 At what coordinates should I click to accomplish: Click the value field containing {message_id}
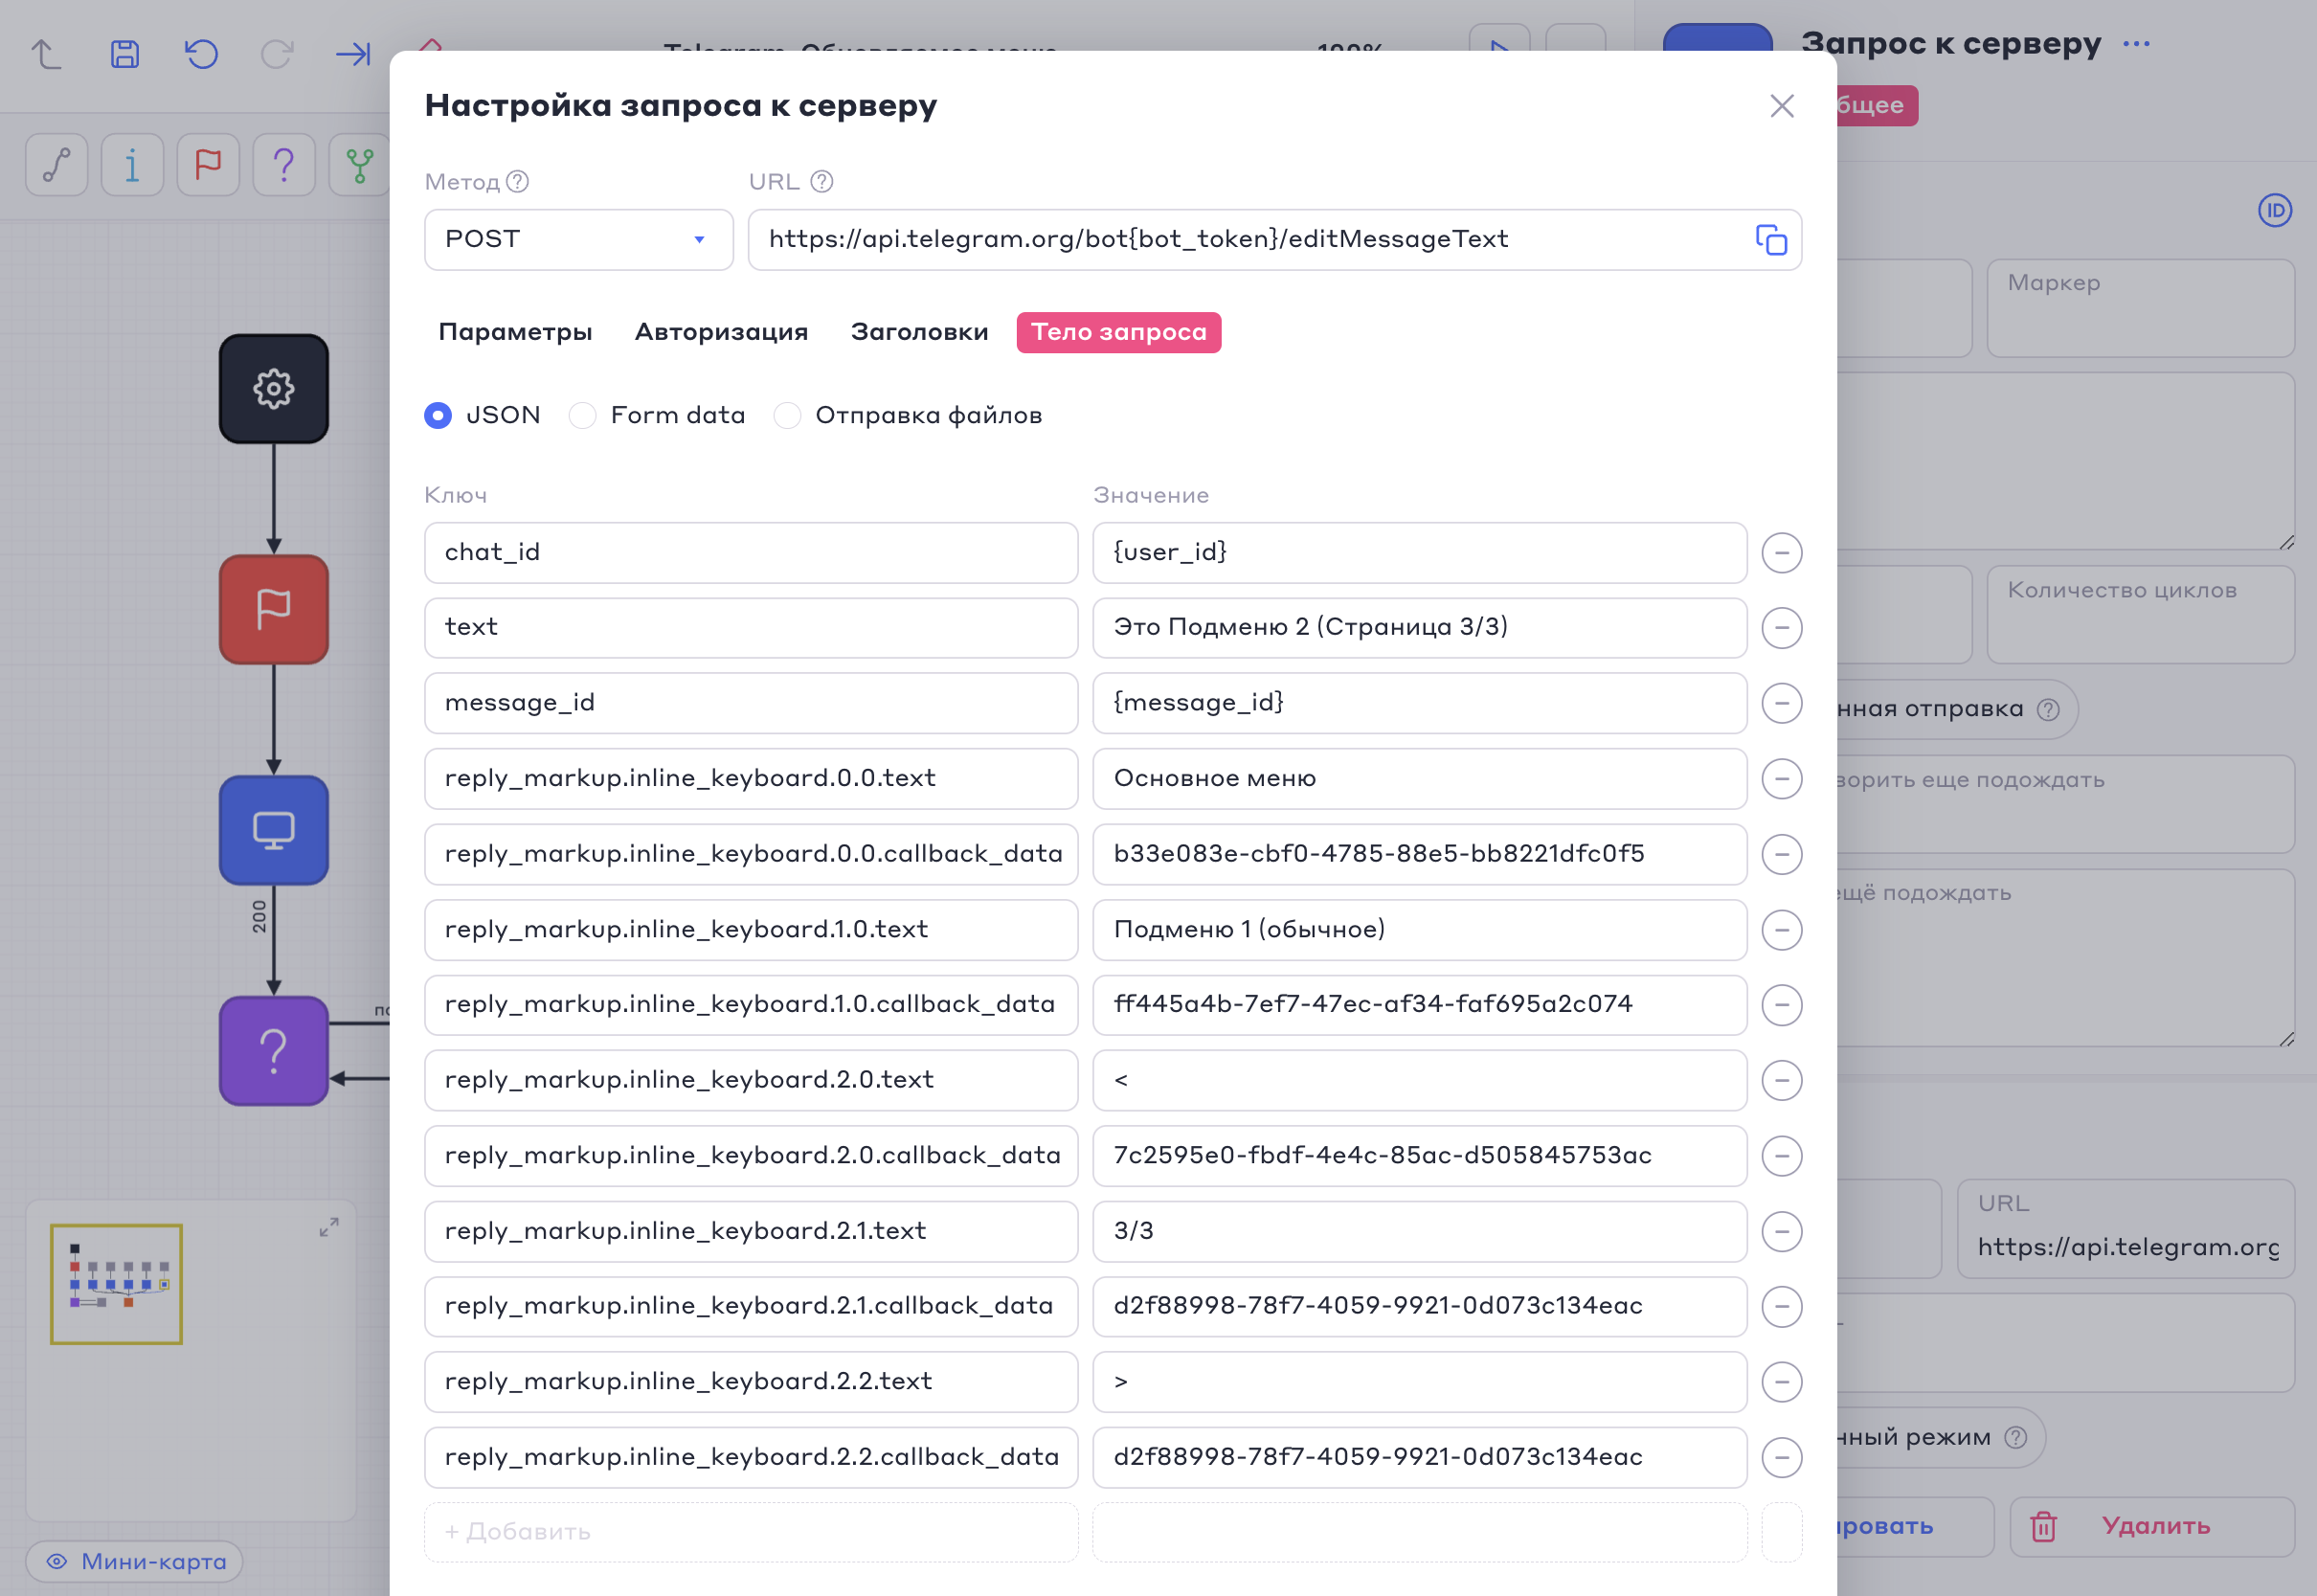(x=1419, y=703)
